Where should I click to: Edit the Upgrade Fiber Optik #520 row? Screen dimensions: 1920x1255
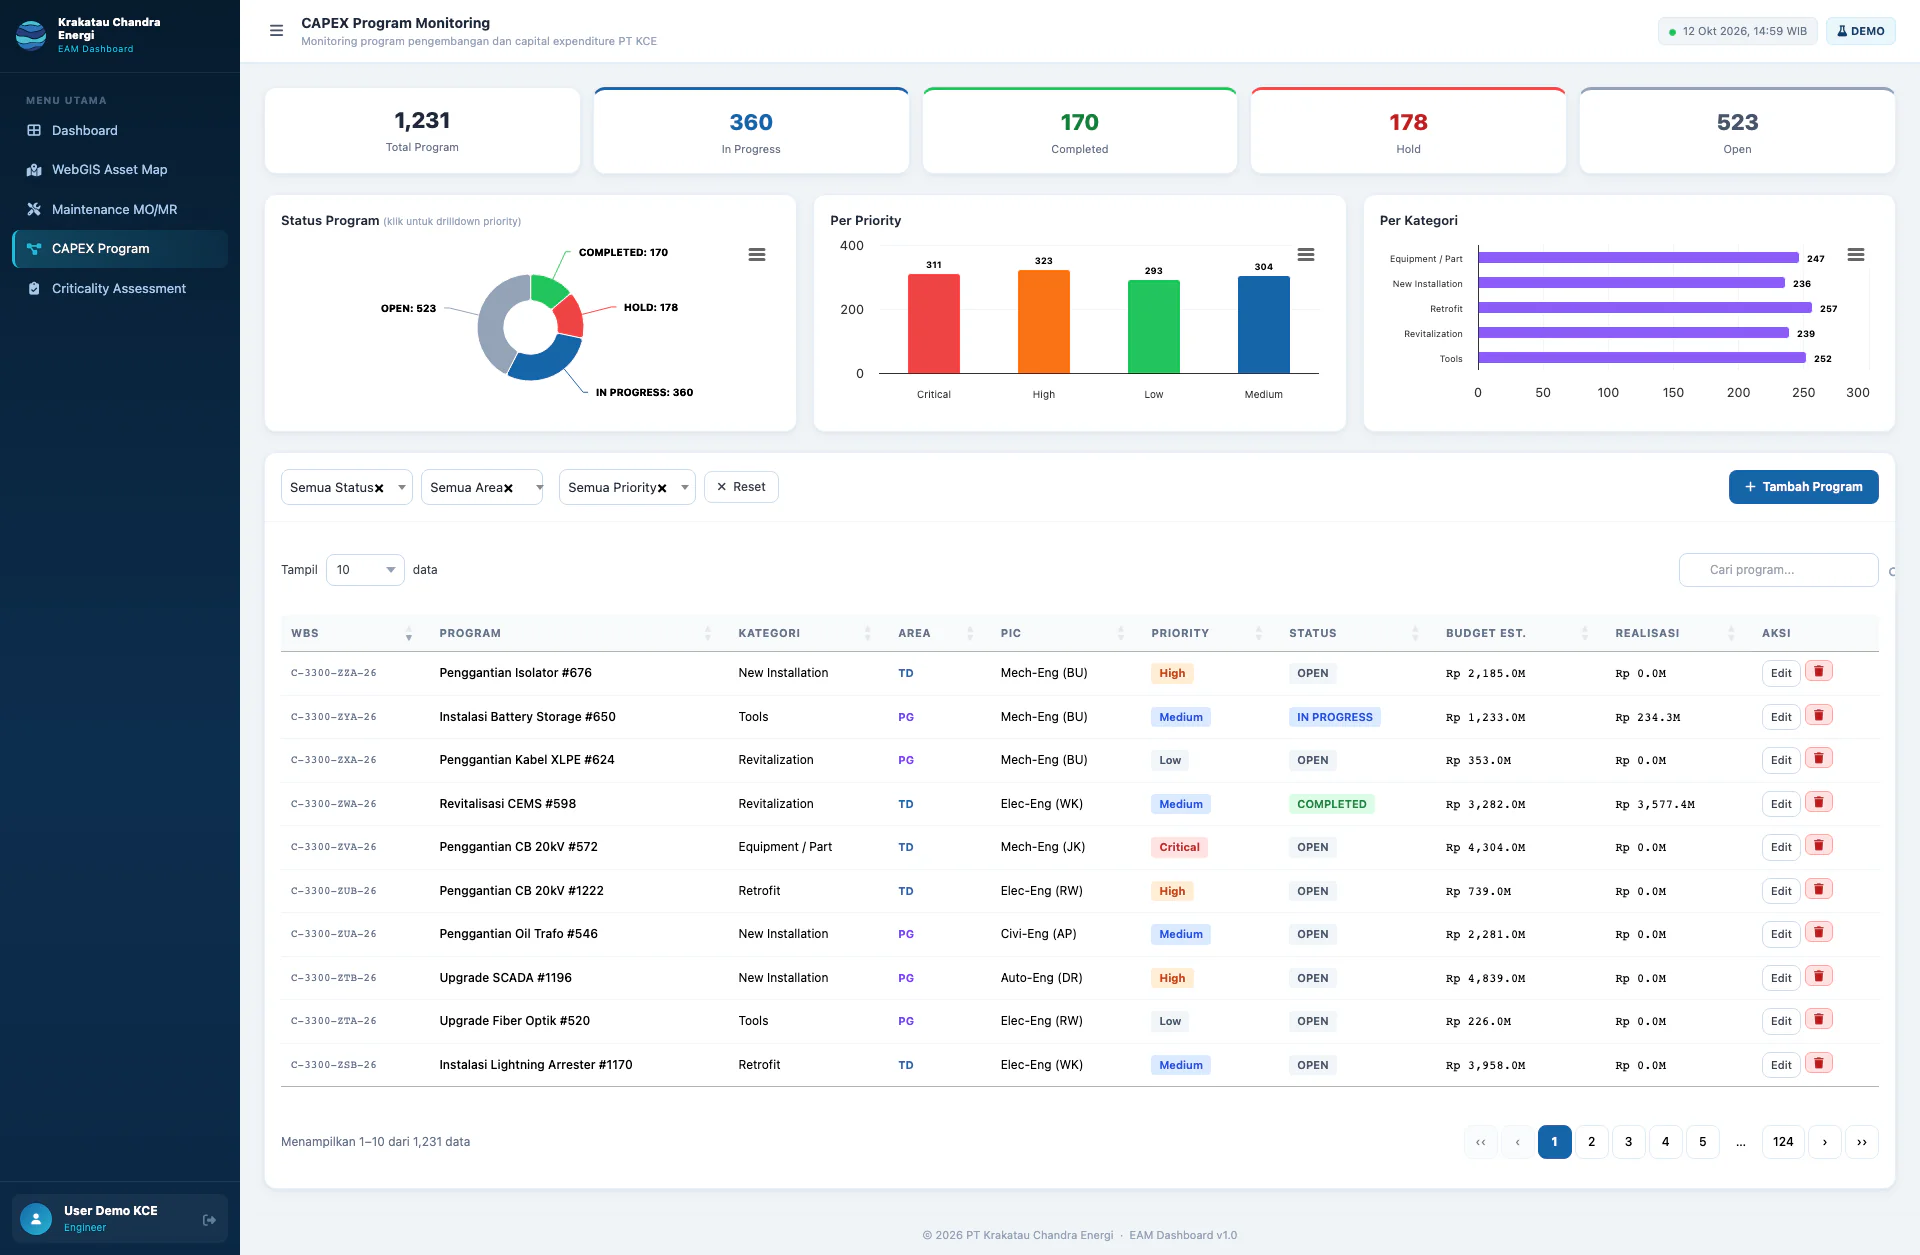(x=1781, y=1021)
